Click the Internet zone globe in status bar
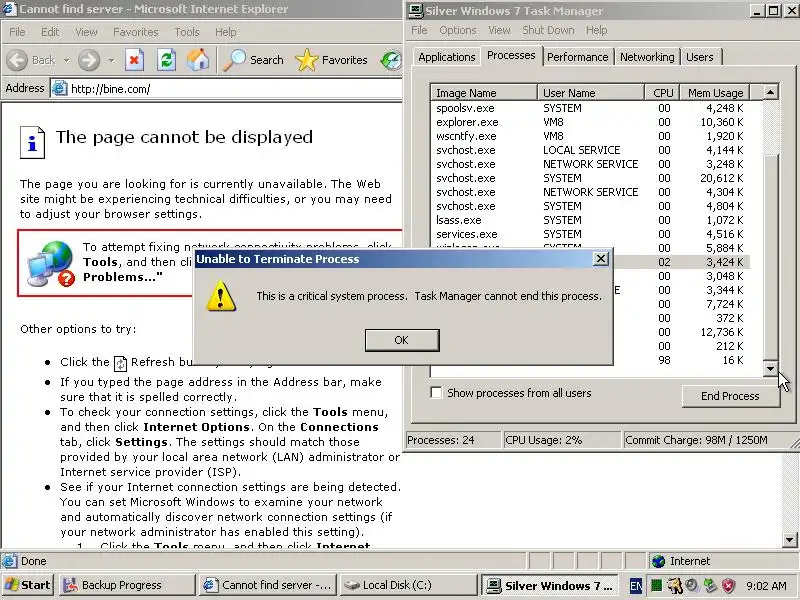 [x=659, y=561]
